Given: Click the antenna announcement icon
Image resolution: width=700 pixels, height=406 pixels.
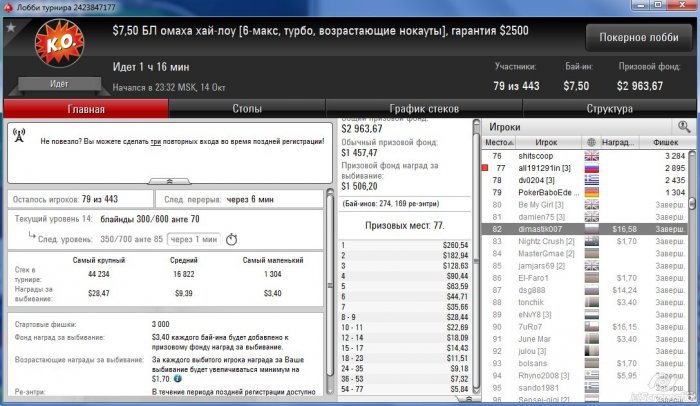Looking at the screenshot, I should click(19, 135).
